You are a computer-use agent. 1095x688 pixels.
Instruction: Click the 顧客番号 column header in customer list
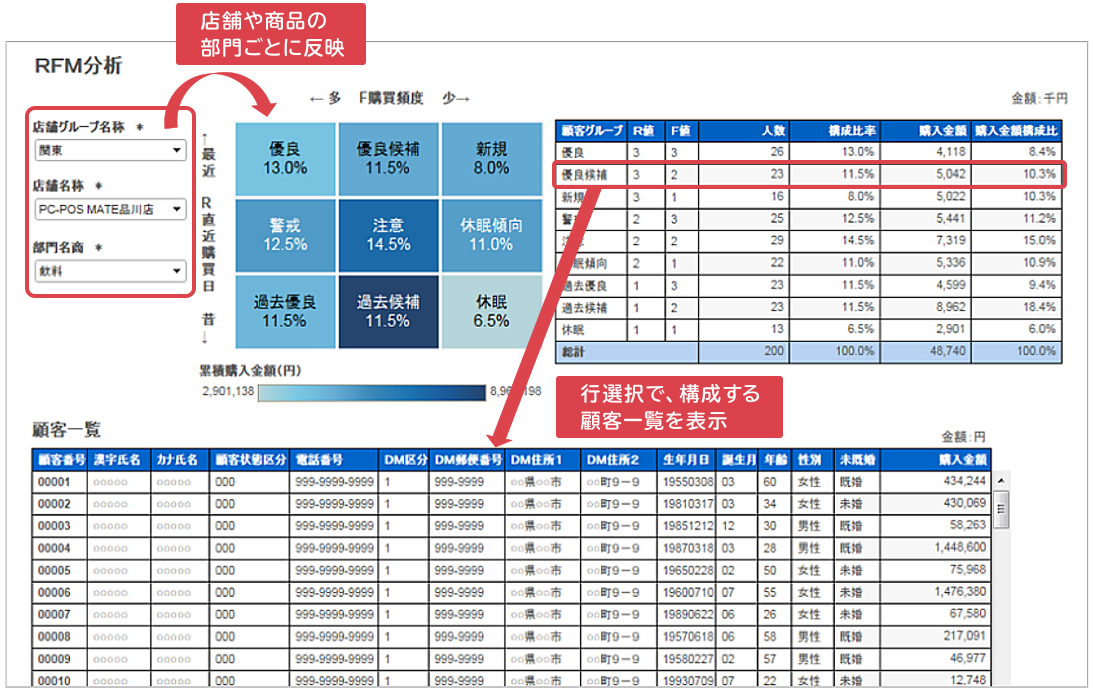60,460
